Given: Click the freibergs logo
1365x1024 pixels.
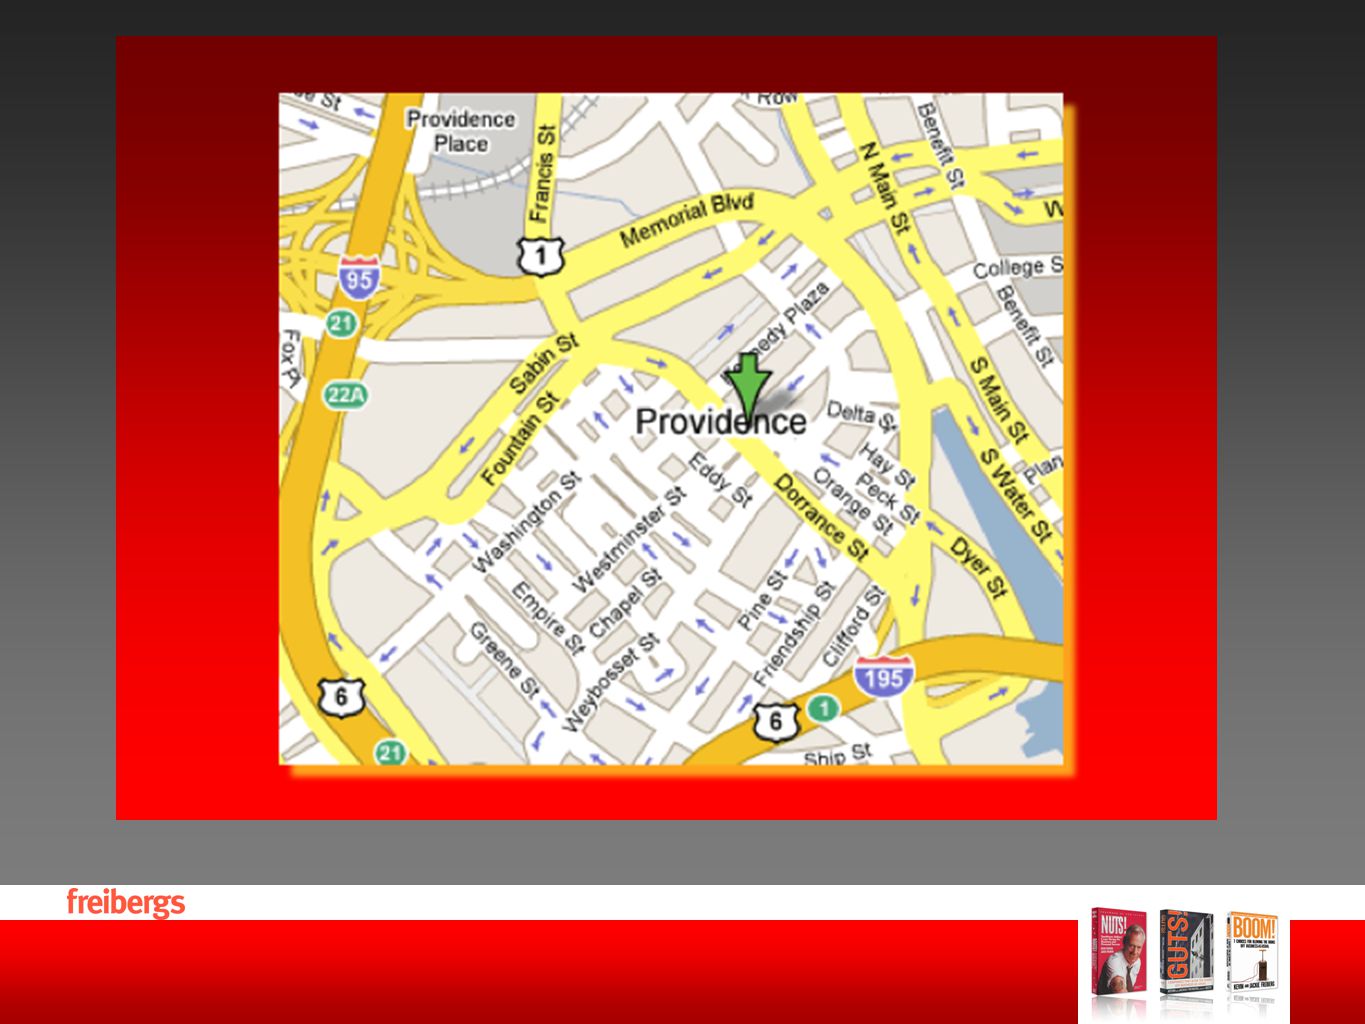Looking at the screenshot, I should pyautogui.click(x=126, y=902).
